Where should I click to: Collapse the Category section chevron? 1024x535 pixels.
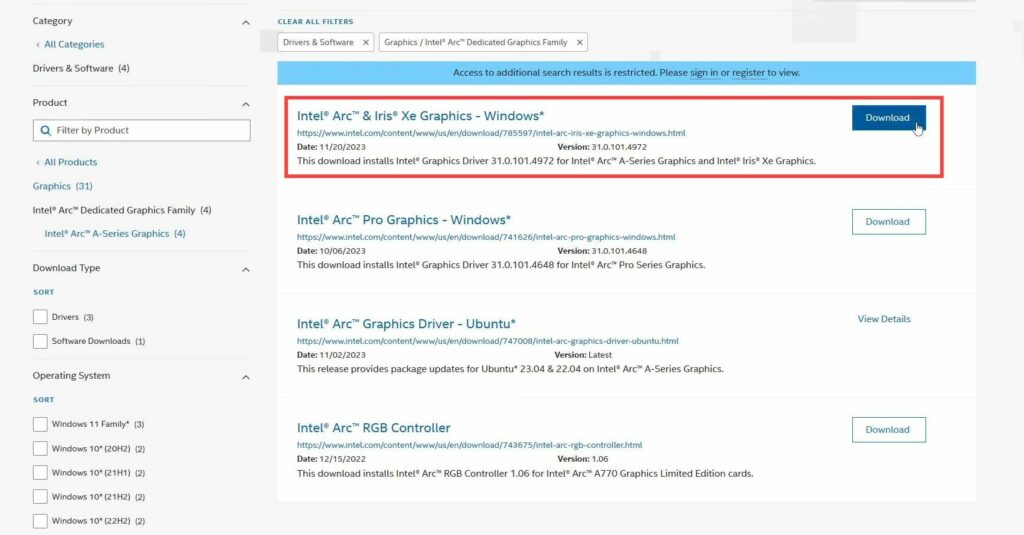coord(246,23)
